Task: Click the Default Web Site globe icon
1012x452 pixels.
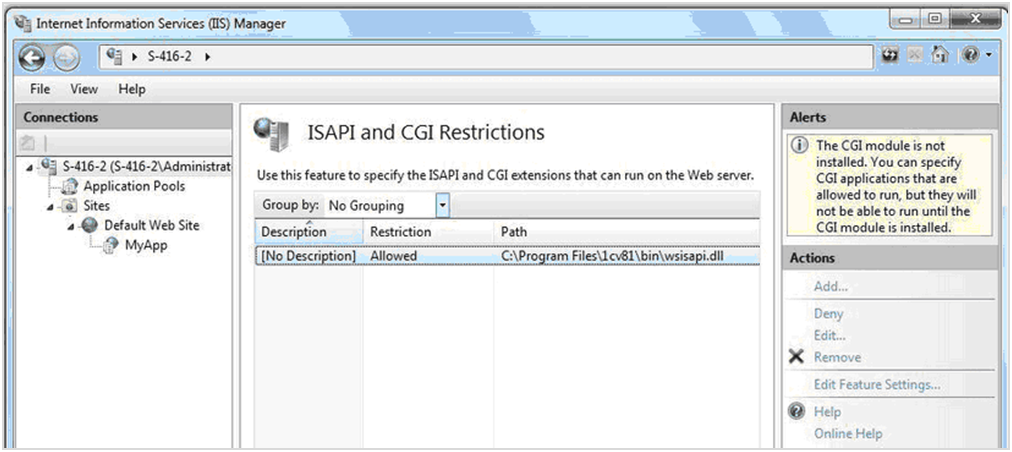Action: point(90,226)
